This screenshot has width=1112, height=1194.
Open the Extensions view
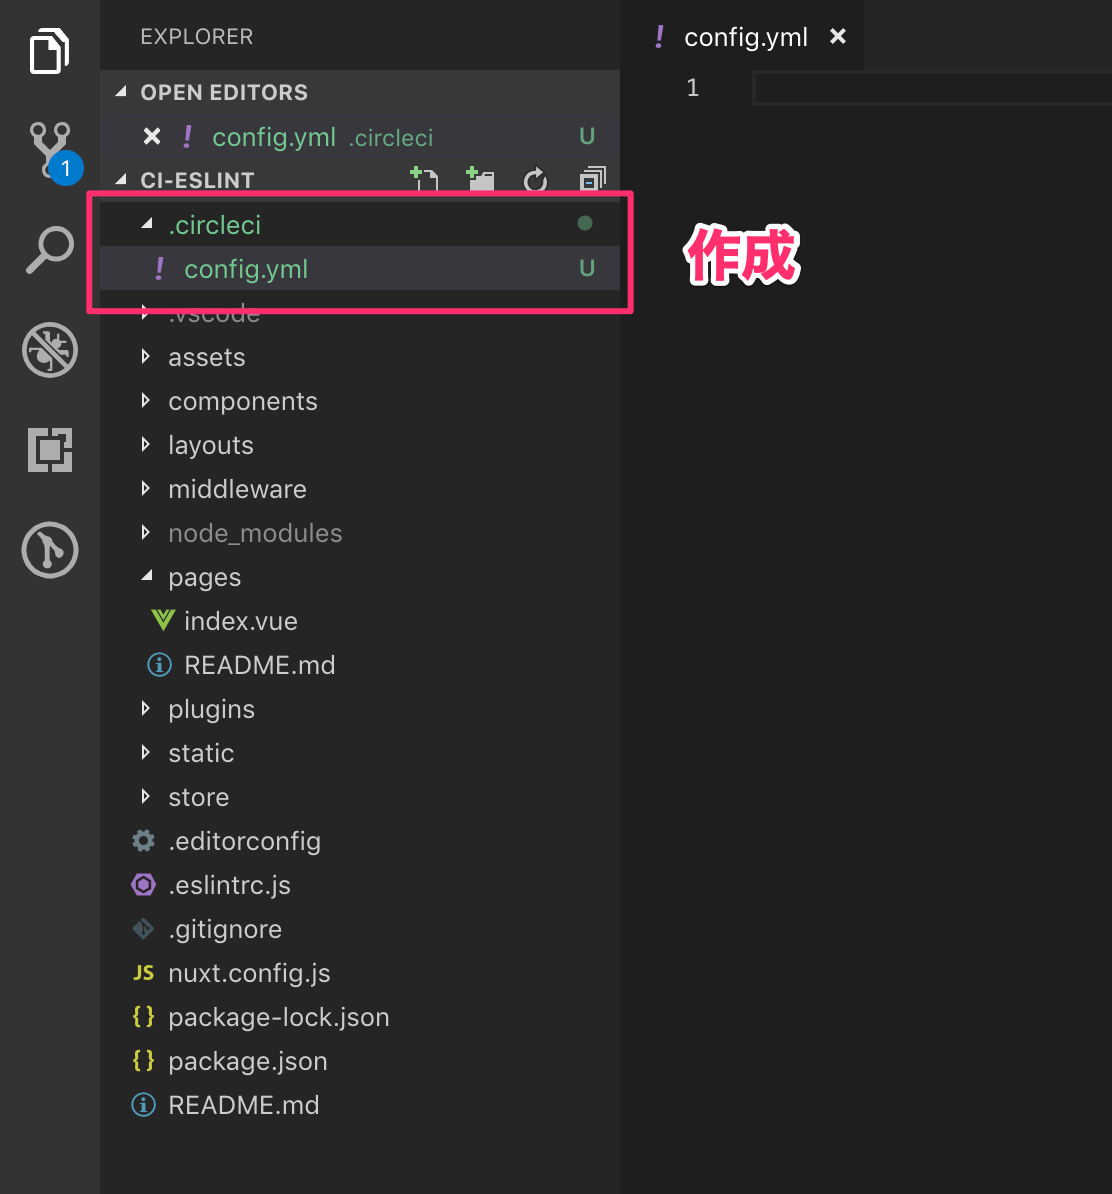point(50,450)
